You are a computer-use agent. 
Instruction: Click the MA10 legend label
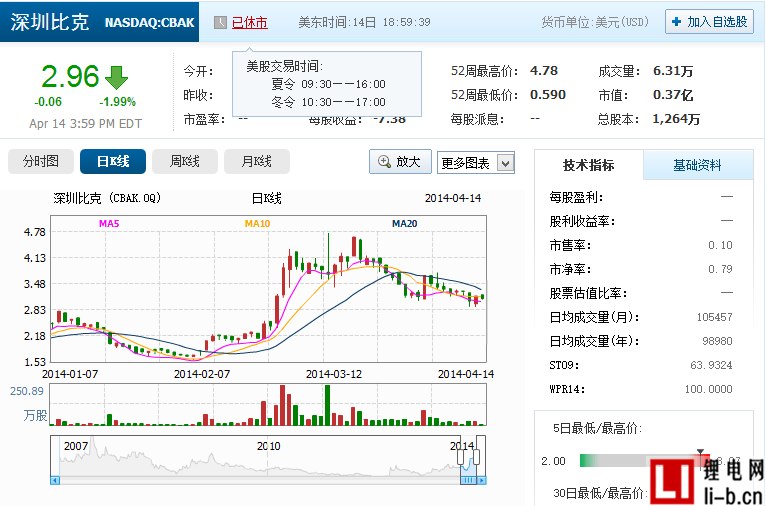coord(257,224)
